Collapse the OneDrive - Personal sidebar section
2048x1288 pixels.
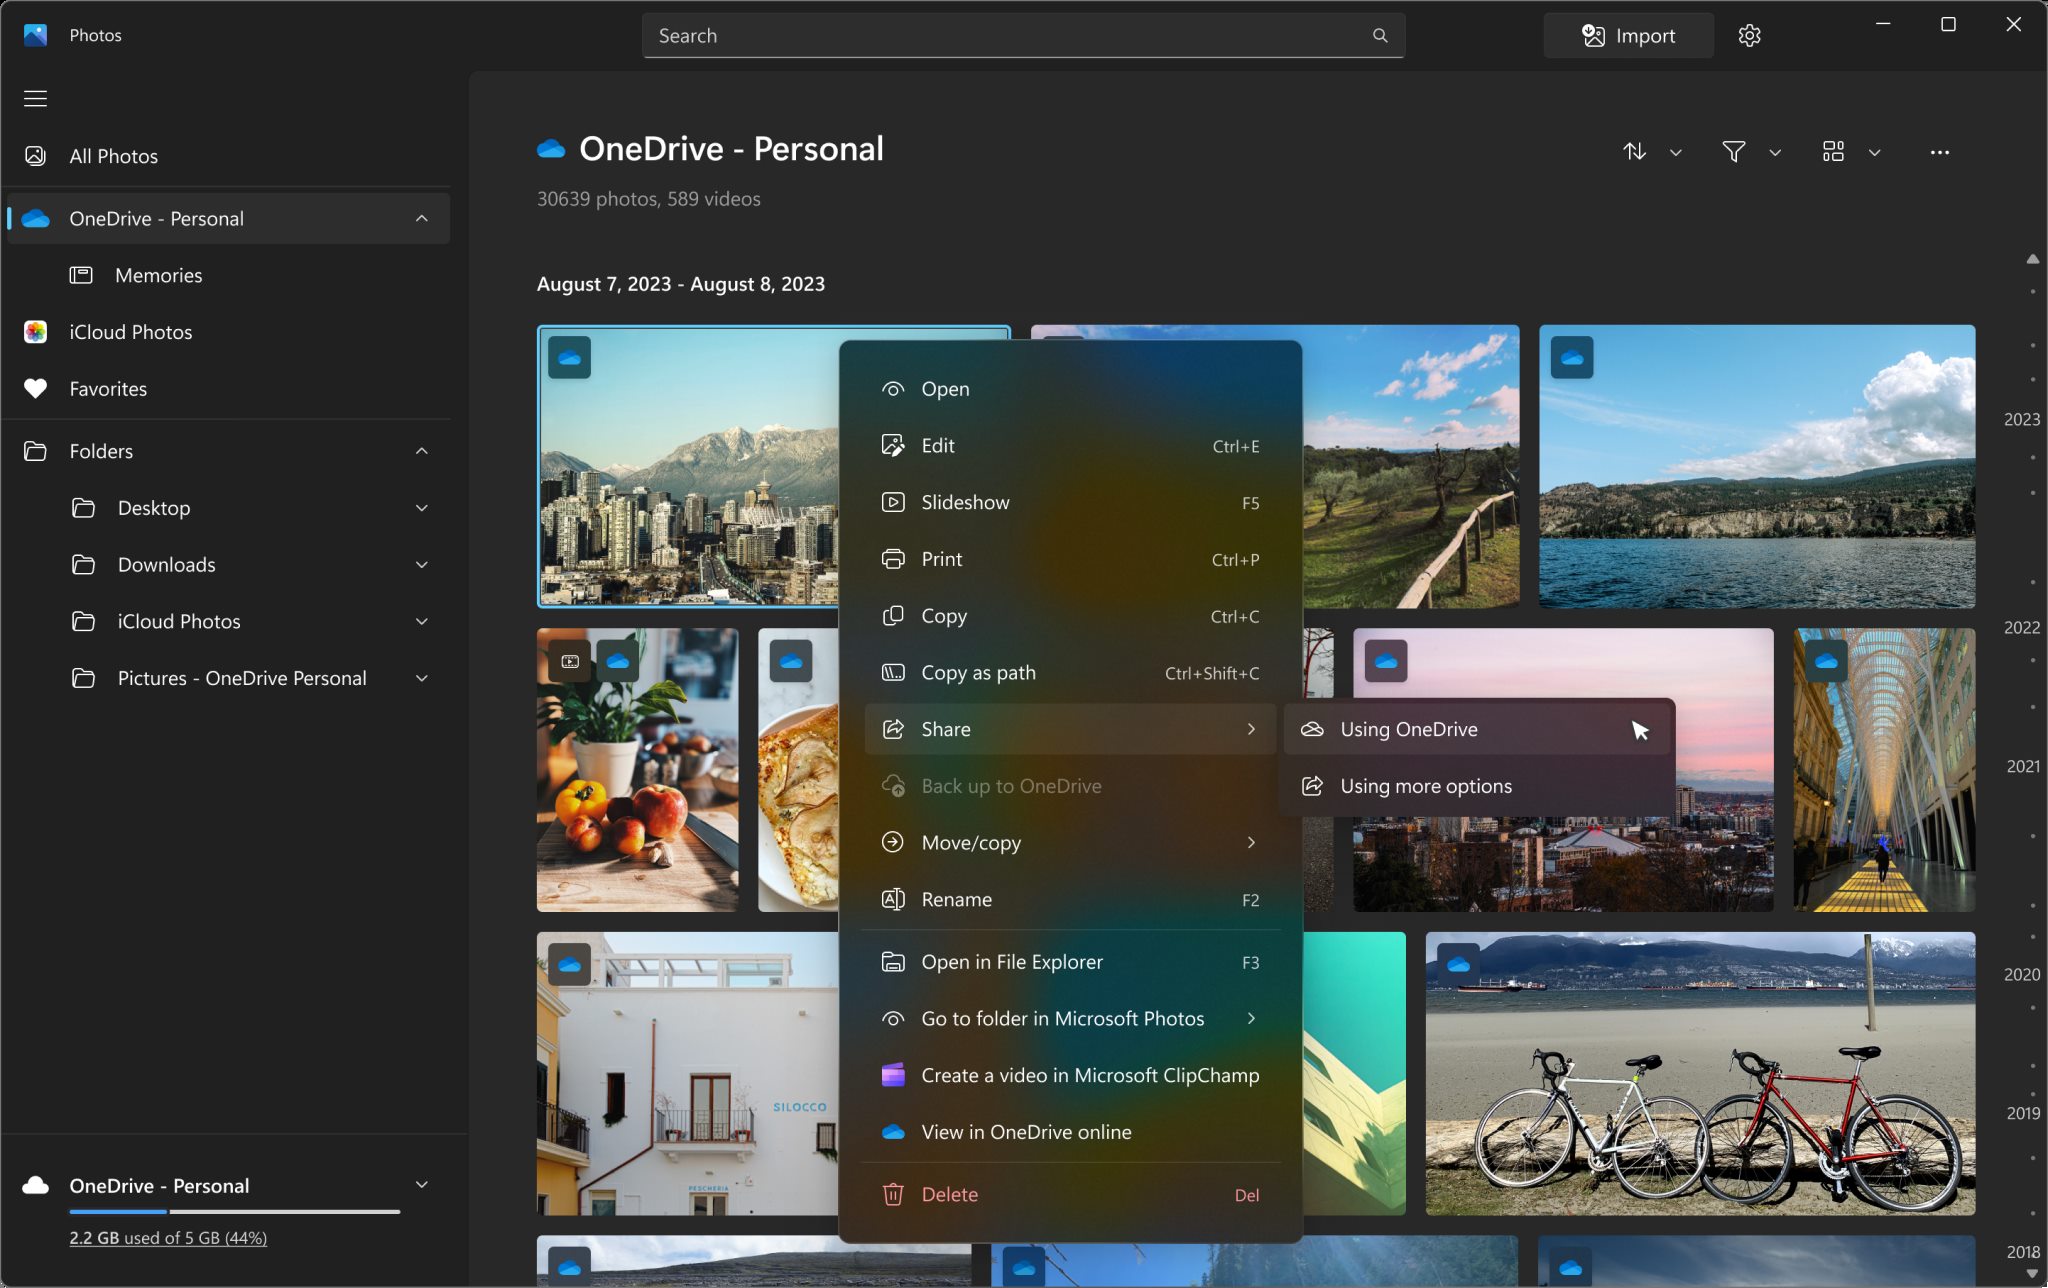coord(421,218)
